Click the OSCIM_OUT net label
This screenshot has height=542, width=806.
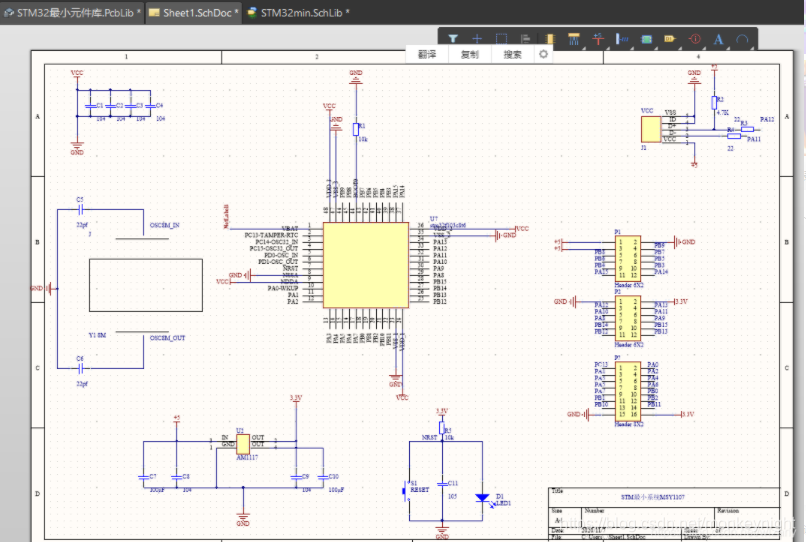tap(167, 338)
